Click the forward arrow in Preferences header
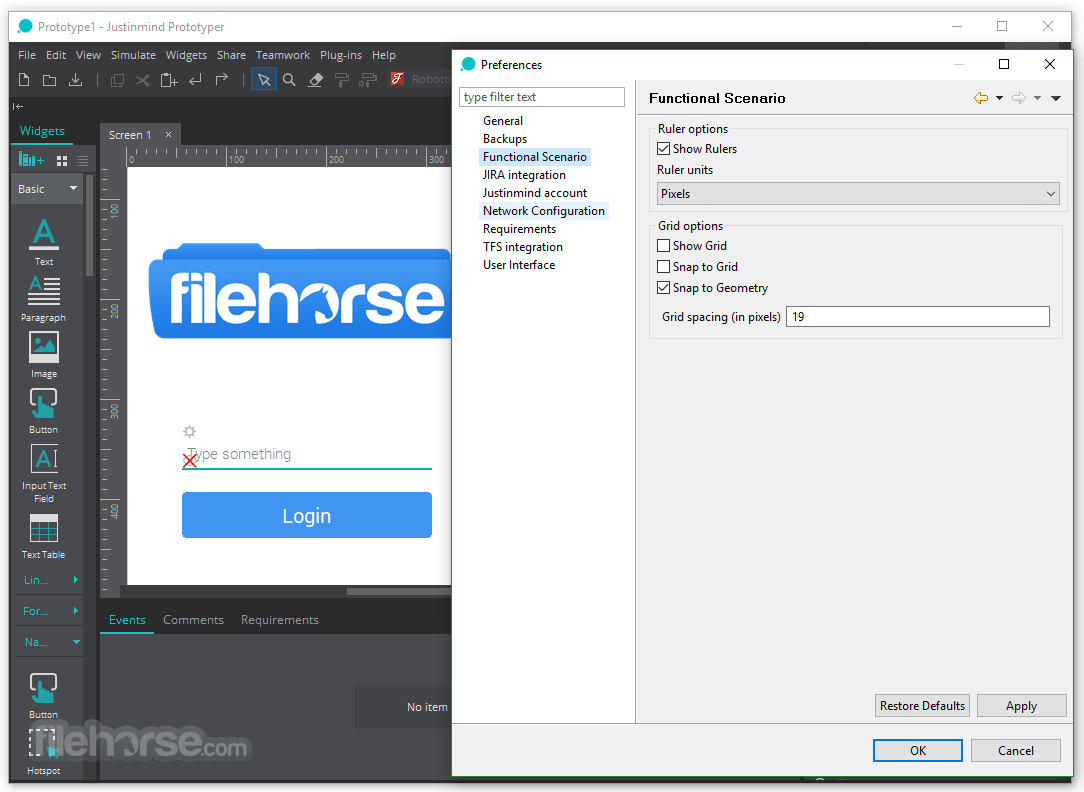 (x=1018, y=98)
